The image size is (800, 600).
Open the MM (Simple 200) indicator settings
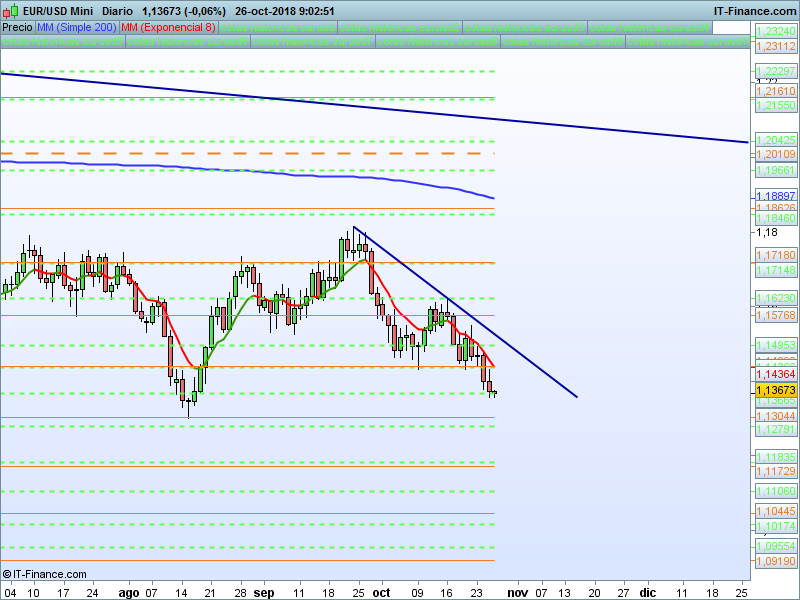[x=77, y=27]
